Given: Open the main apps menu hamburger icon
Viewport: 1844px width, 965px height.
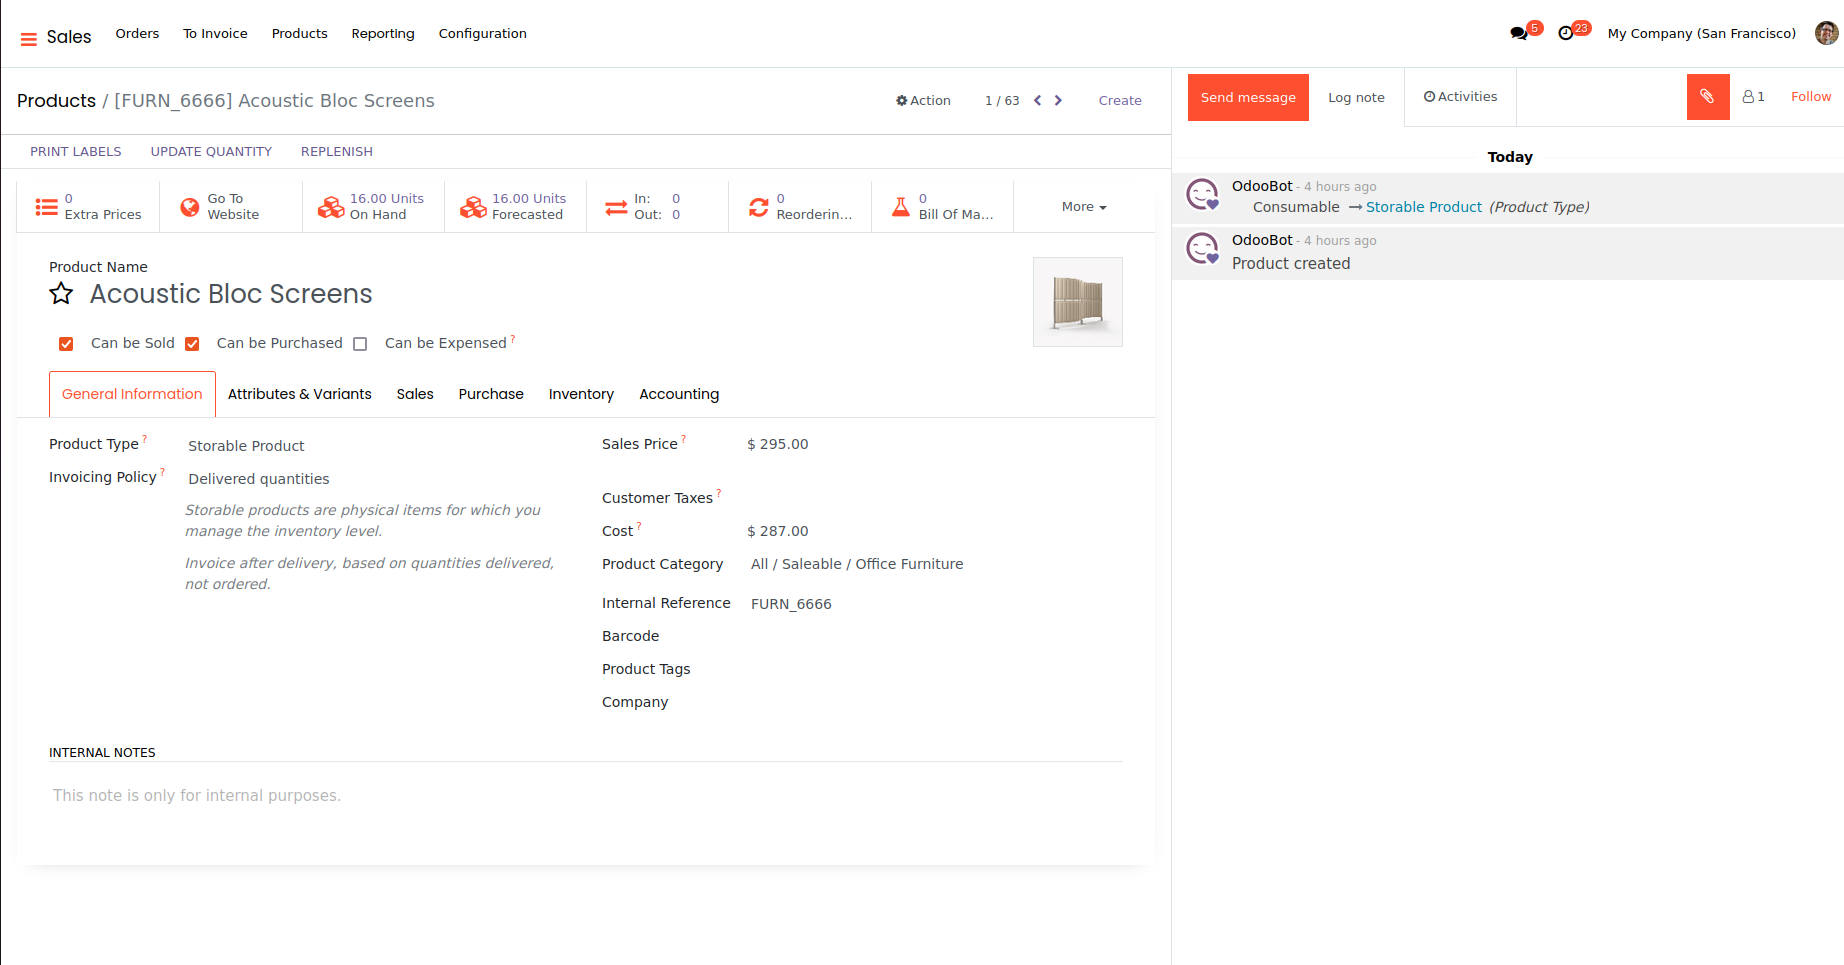Looking at the screenshot, I should click(x=28, y=38).
